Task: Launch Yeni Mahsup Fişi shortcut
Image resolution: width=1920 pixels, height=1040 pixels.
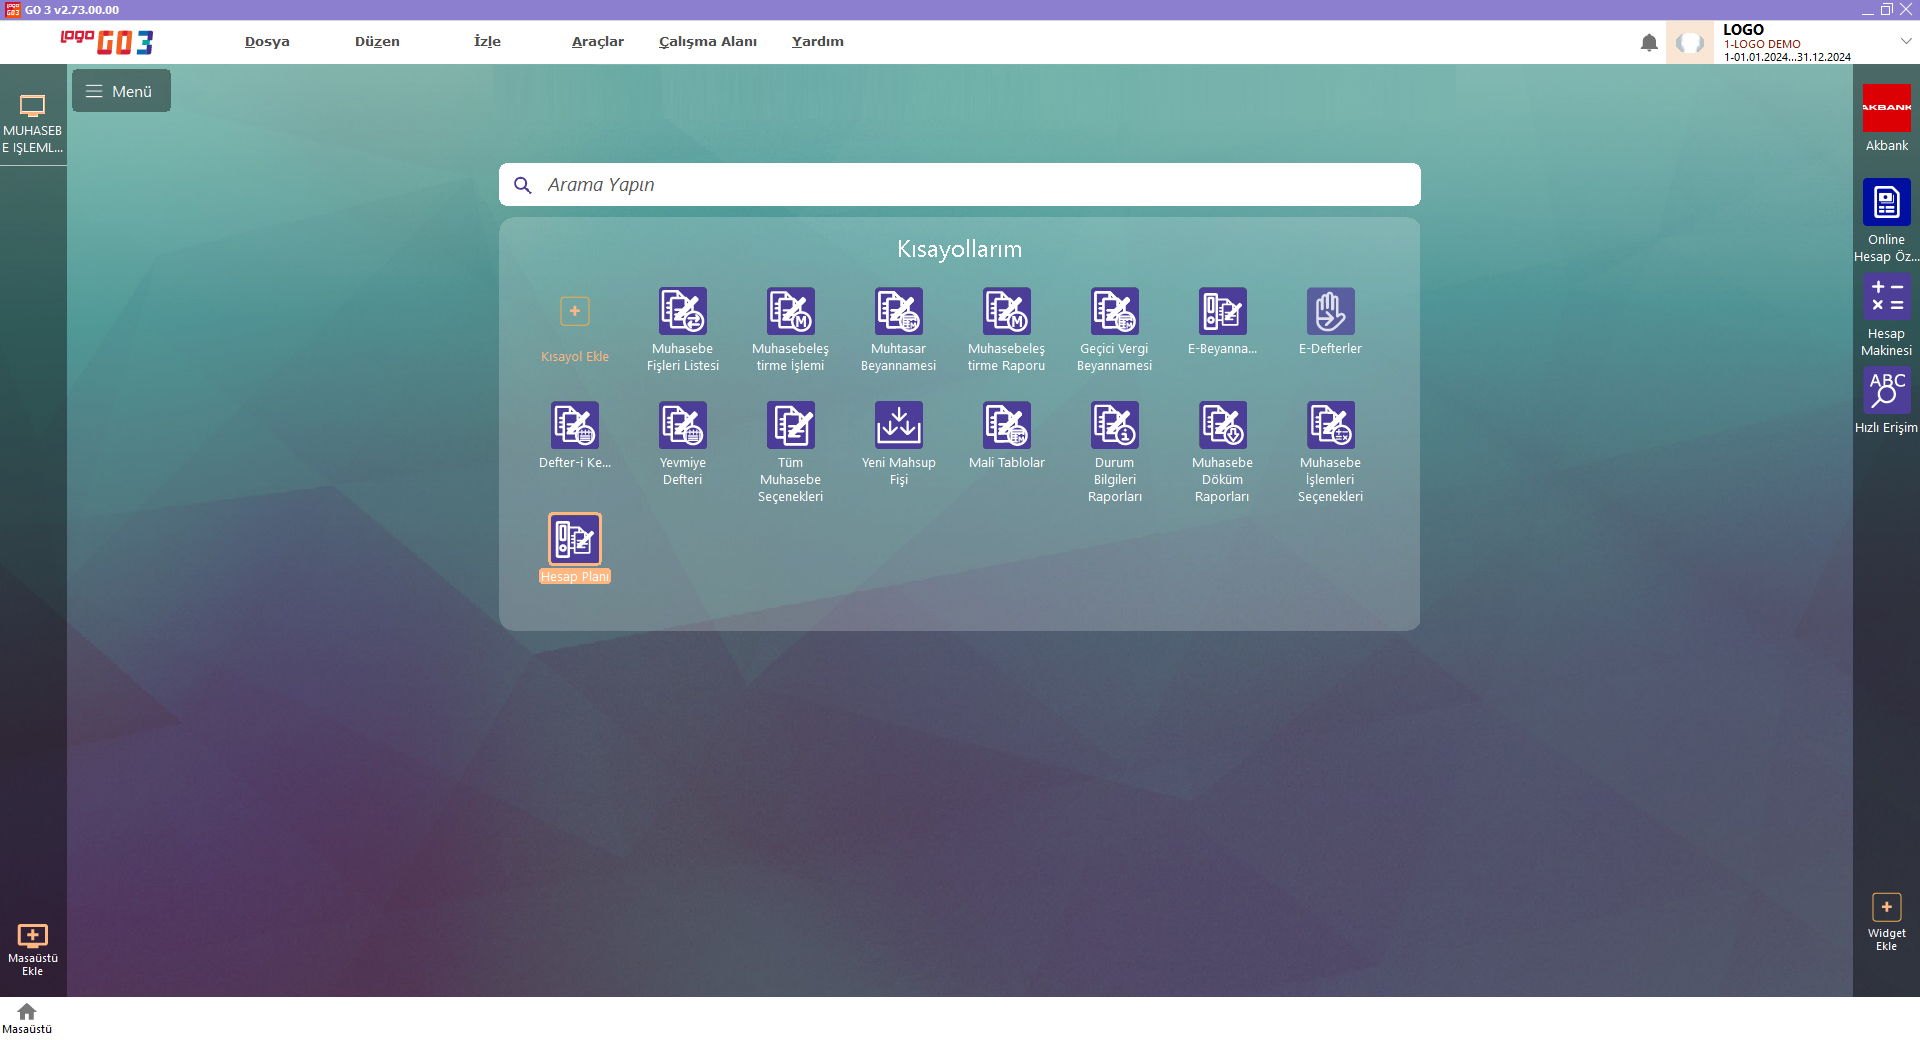Action: point(898,426)
